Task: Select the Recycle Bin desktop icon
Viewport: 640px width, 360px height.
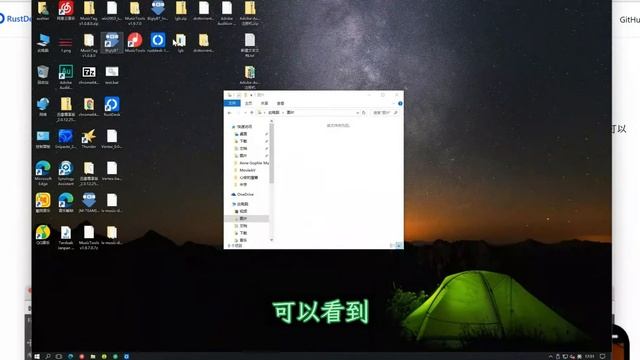Action: coord(43,75)
